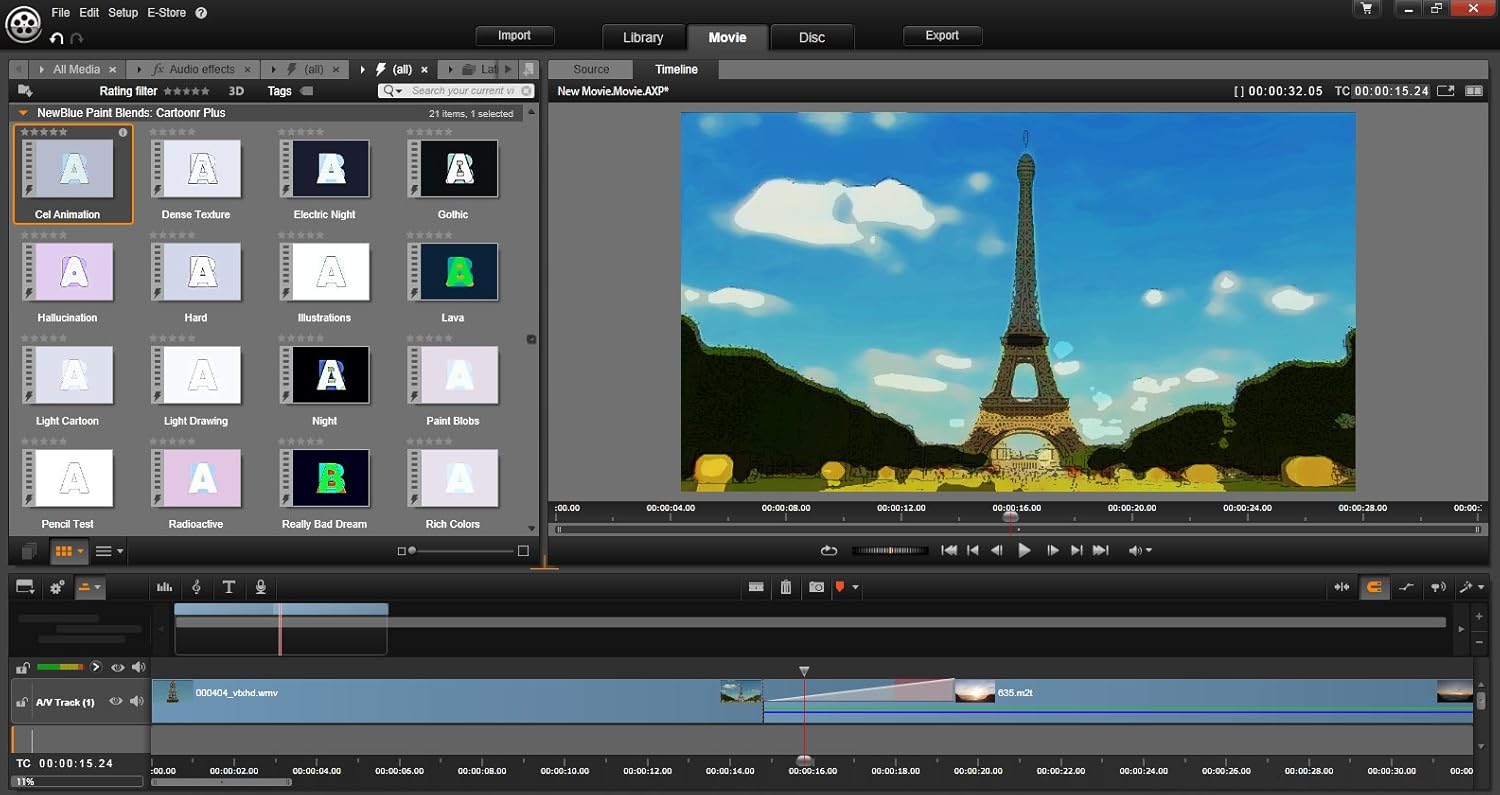Click the razor blade split clip icon
Image resolution: width=1500 pixels, height=795 pixels.
[x=757, y=587]
